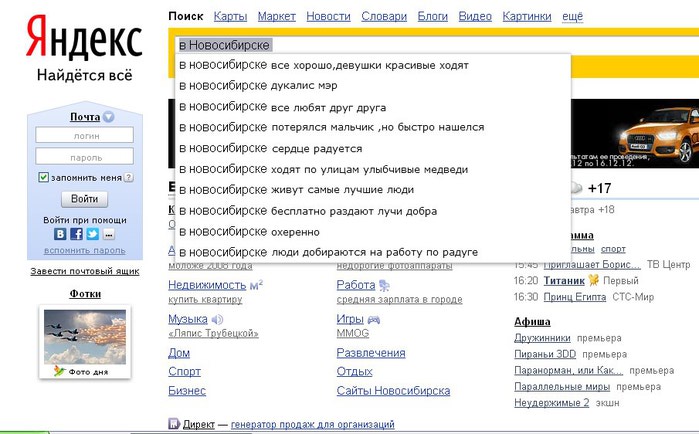Open the Бизнес category link
The image size is (699, 434).
pos(187,391)
